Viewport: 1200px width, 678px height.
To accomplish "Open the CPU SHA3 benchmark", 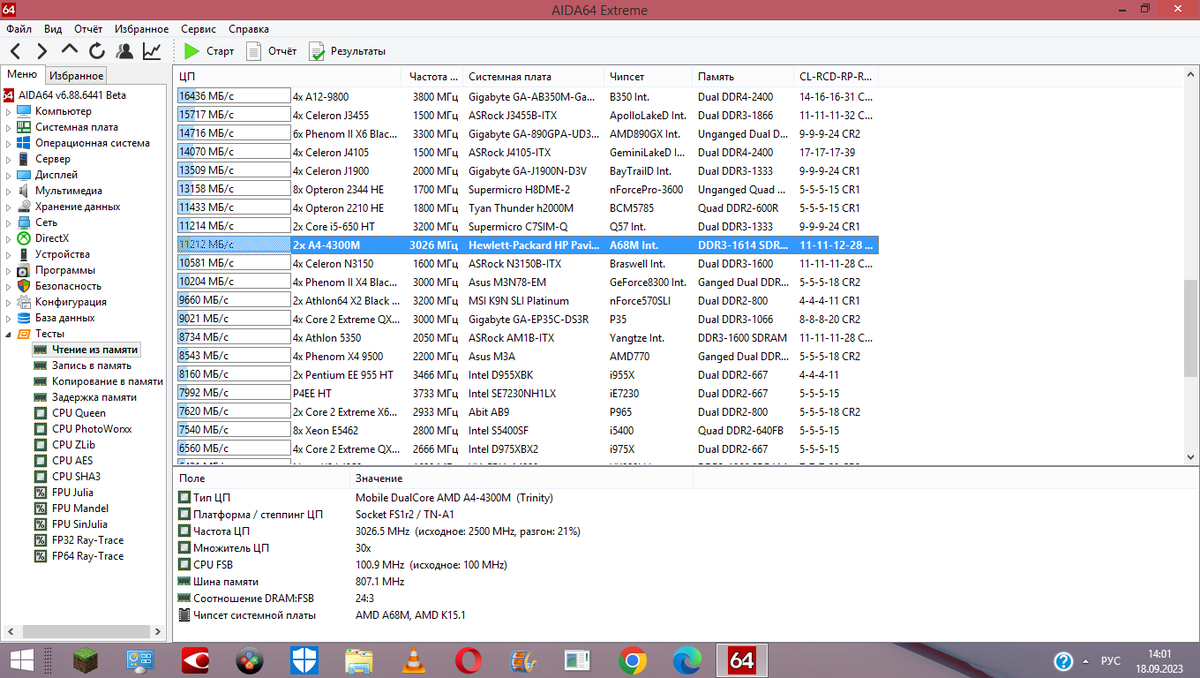I will coord(75,476).
